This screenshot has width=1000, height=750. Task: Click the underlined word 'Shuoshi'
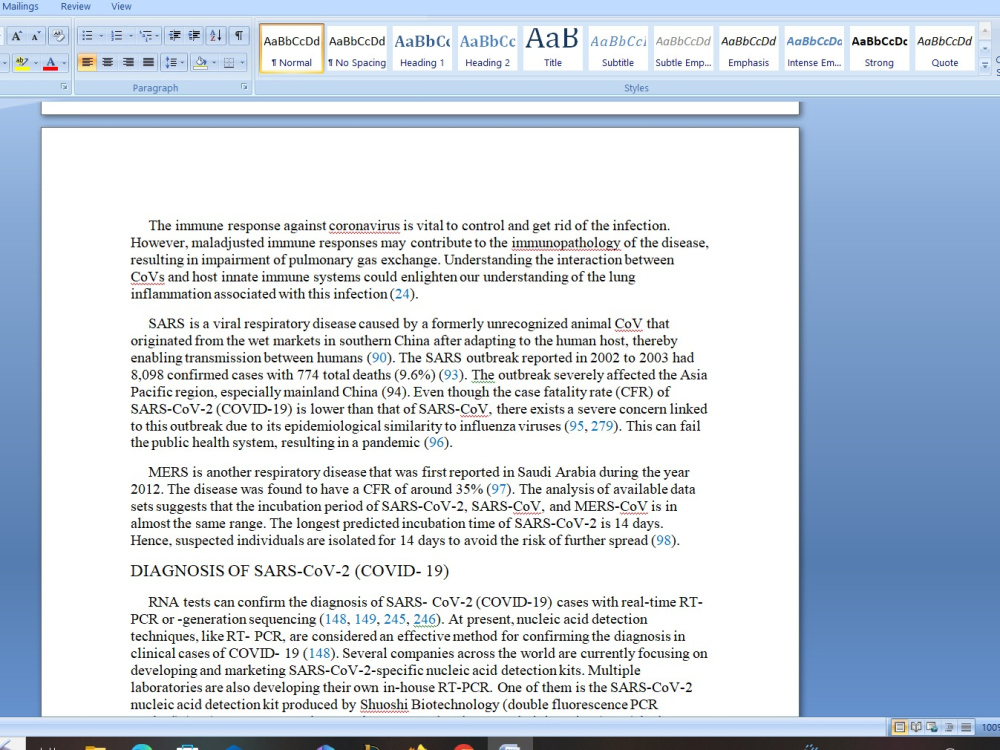[384, 705]
